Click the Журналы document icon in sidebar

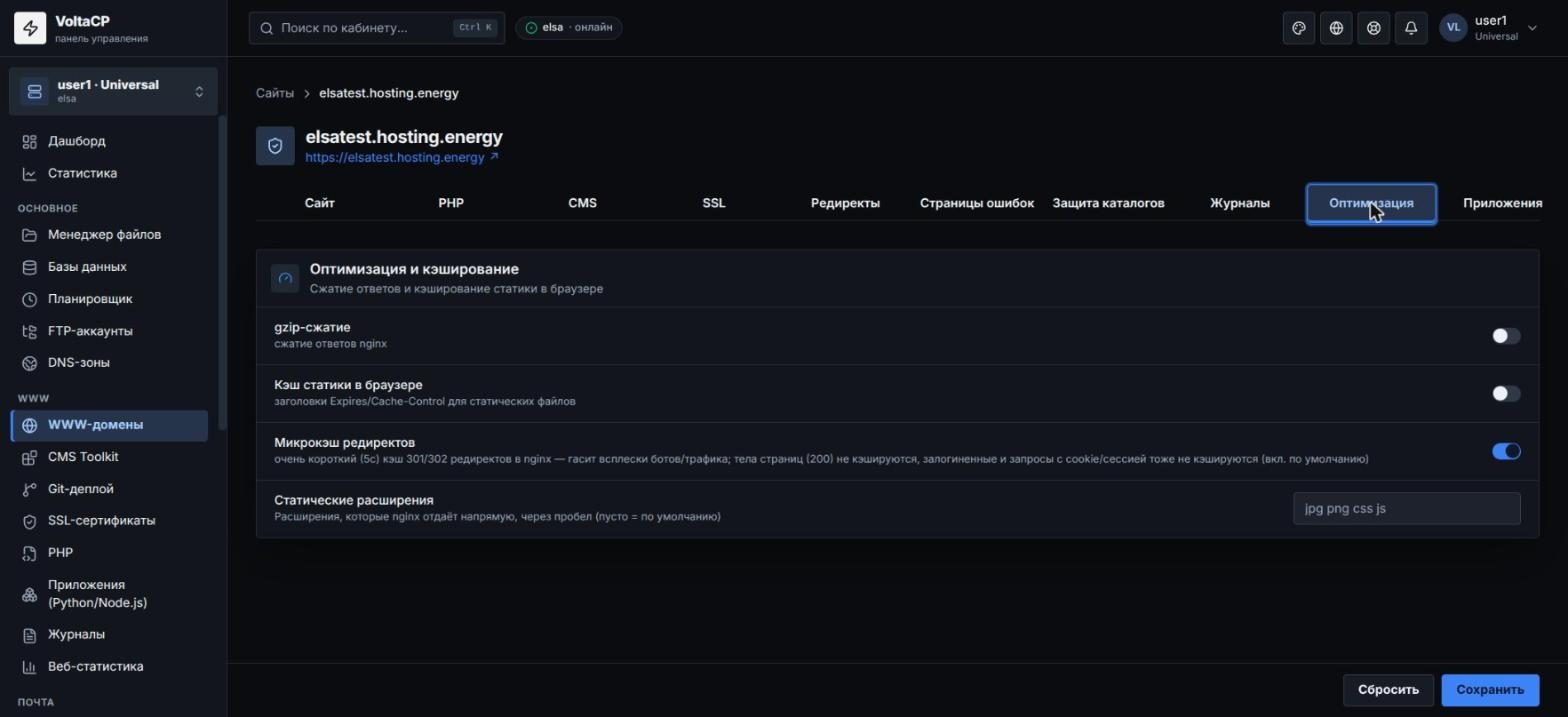(30, 635)
